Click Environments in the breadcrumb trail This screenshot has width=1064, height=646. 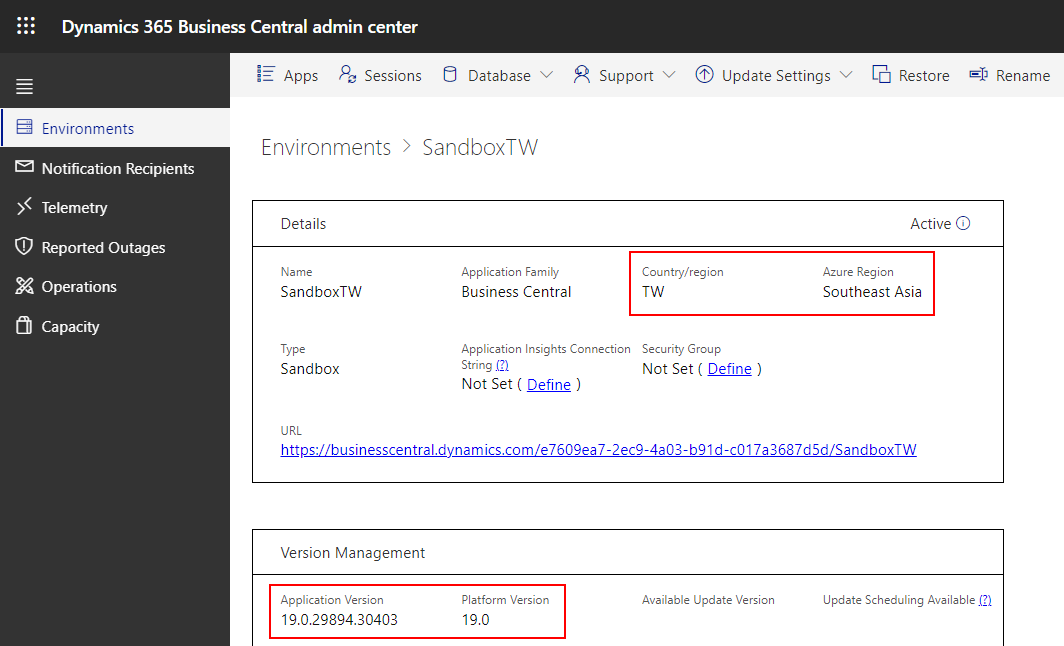point(325,147)
